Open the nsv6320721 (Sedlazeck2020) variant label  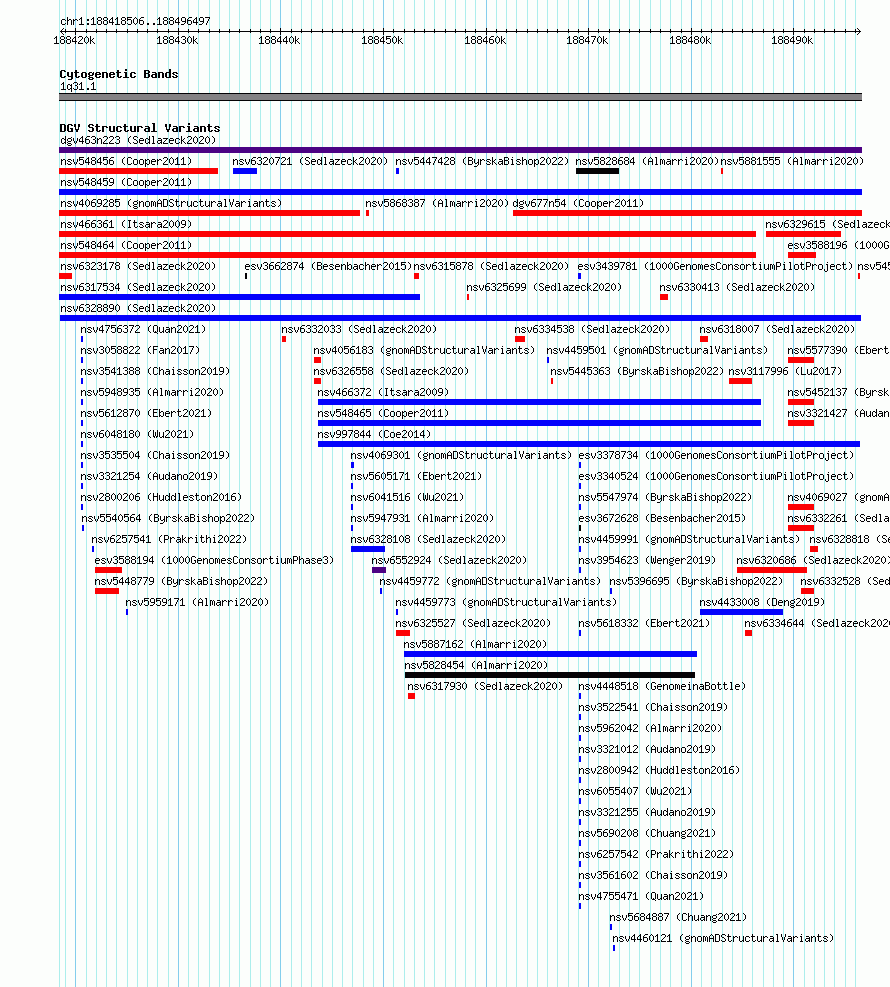point(310,161)
